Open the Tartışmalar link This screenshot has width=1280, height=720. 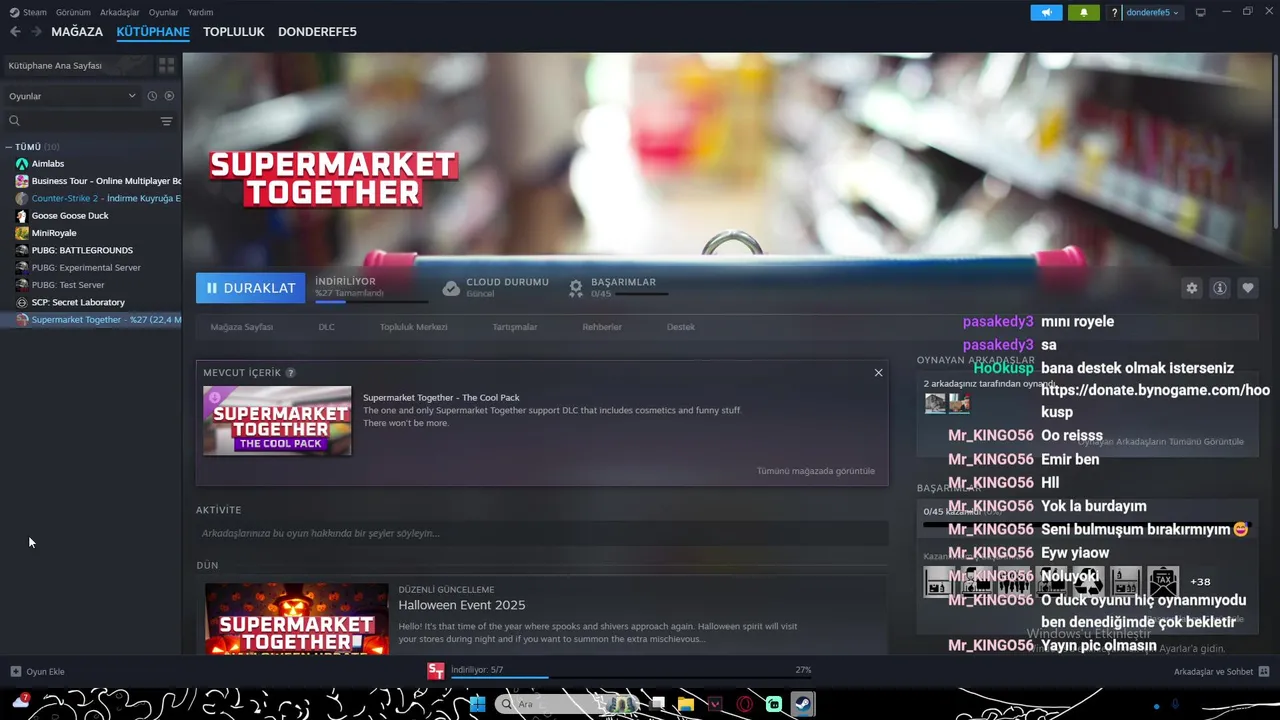tap(515, 327)
